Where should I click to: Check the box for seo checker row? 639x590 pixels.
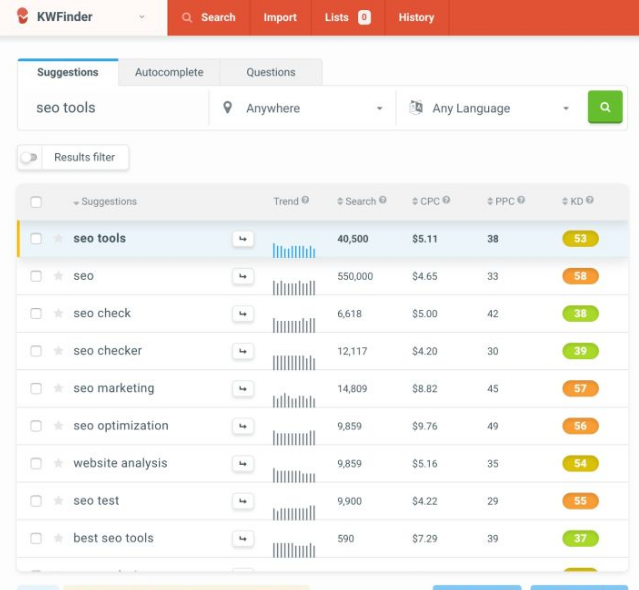pos(36,351)
